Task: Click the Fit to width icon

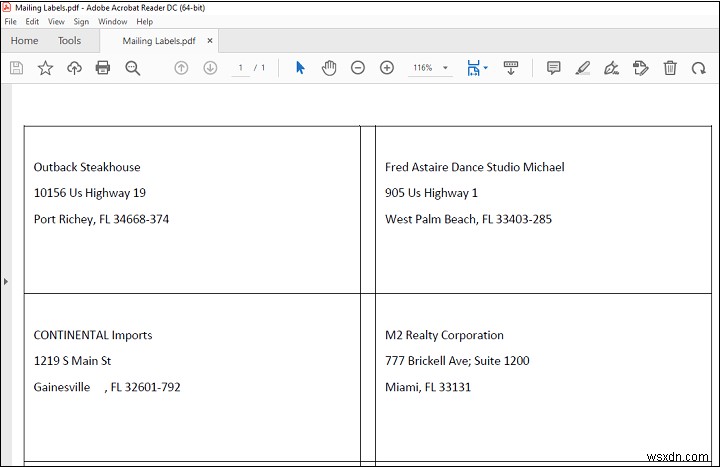Action: (x=473, y=68)
